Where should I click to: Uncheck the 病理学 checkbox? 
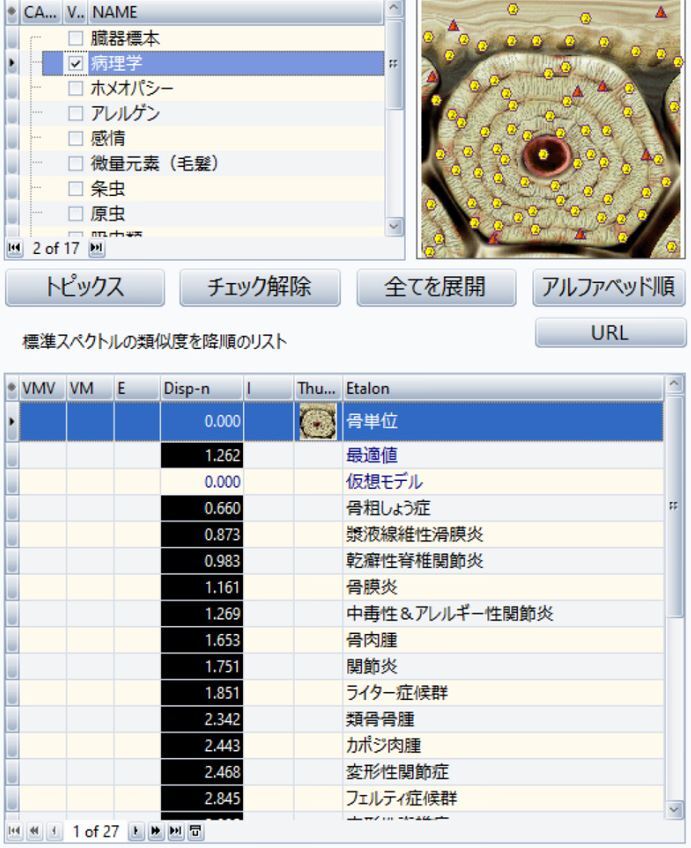tap(75, 63)
